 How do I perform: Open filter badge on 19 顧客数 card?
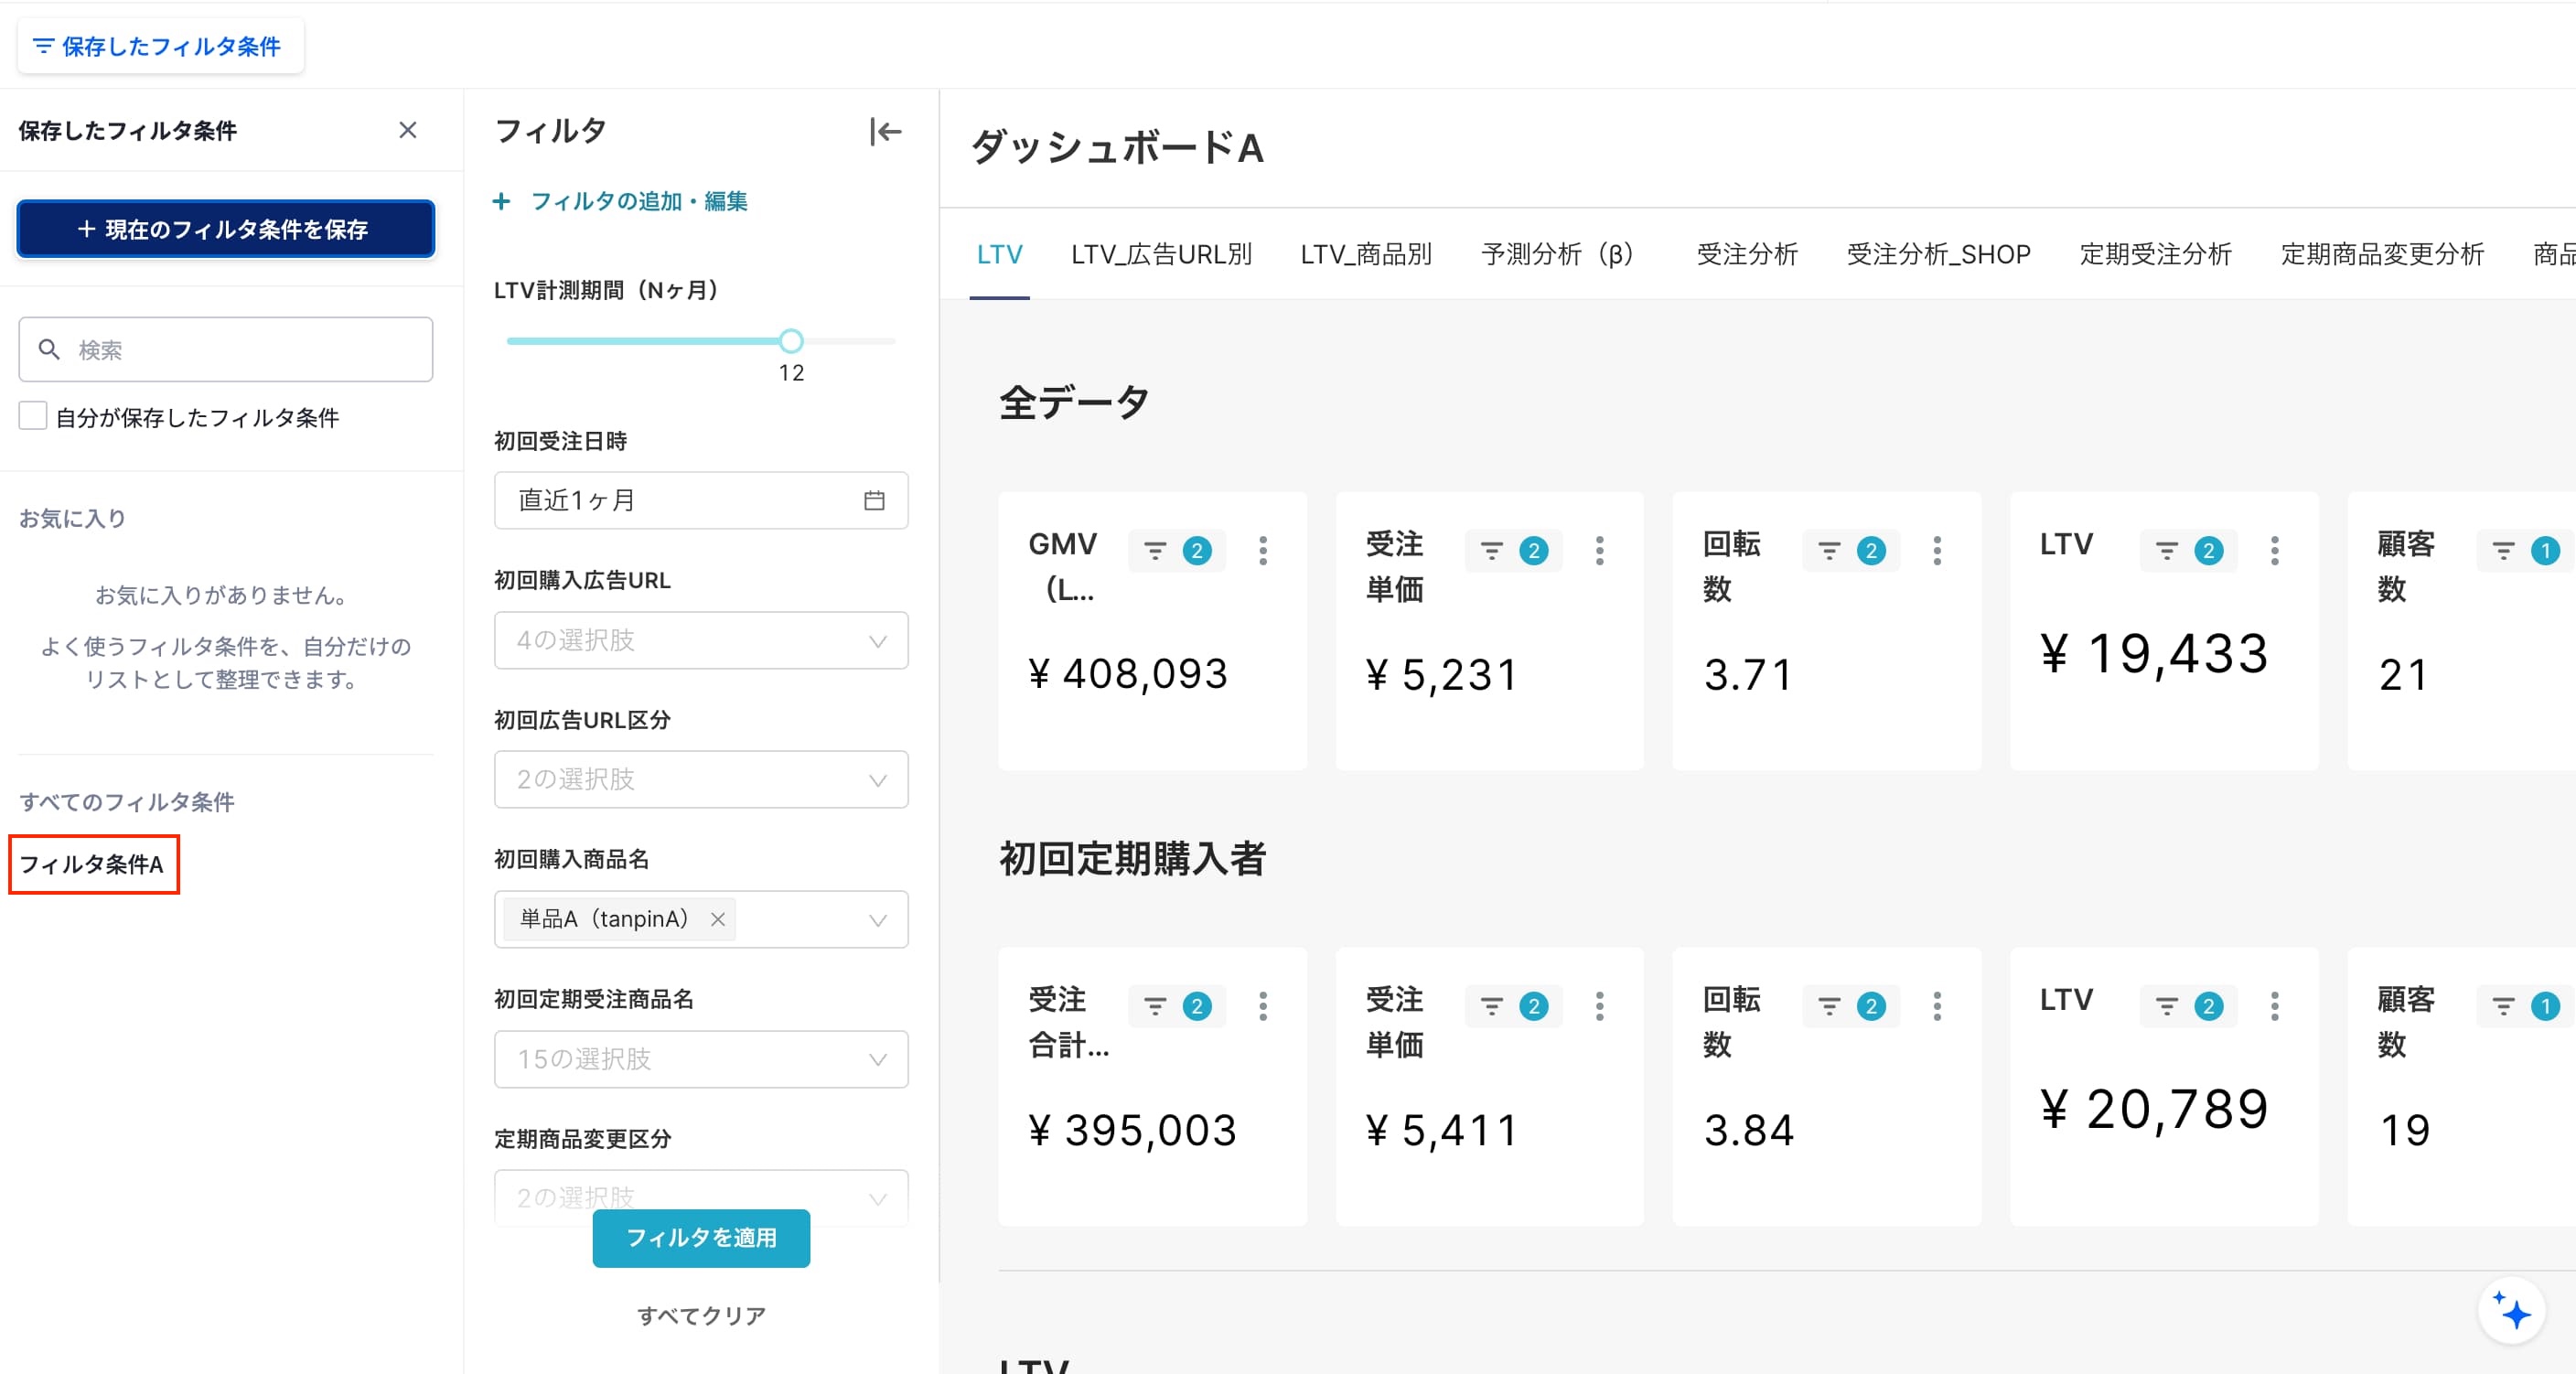[x=2525, y=1006]
